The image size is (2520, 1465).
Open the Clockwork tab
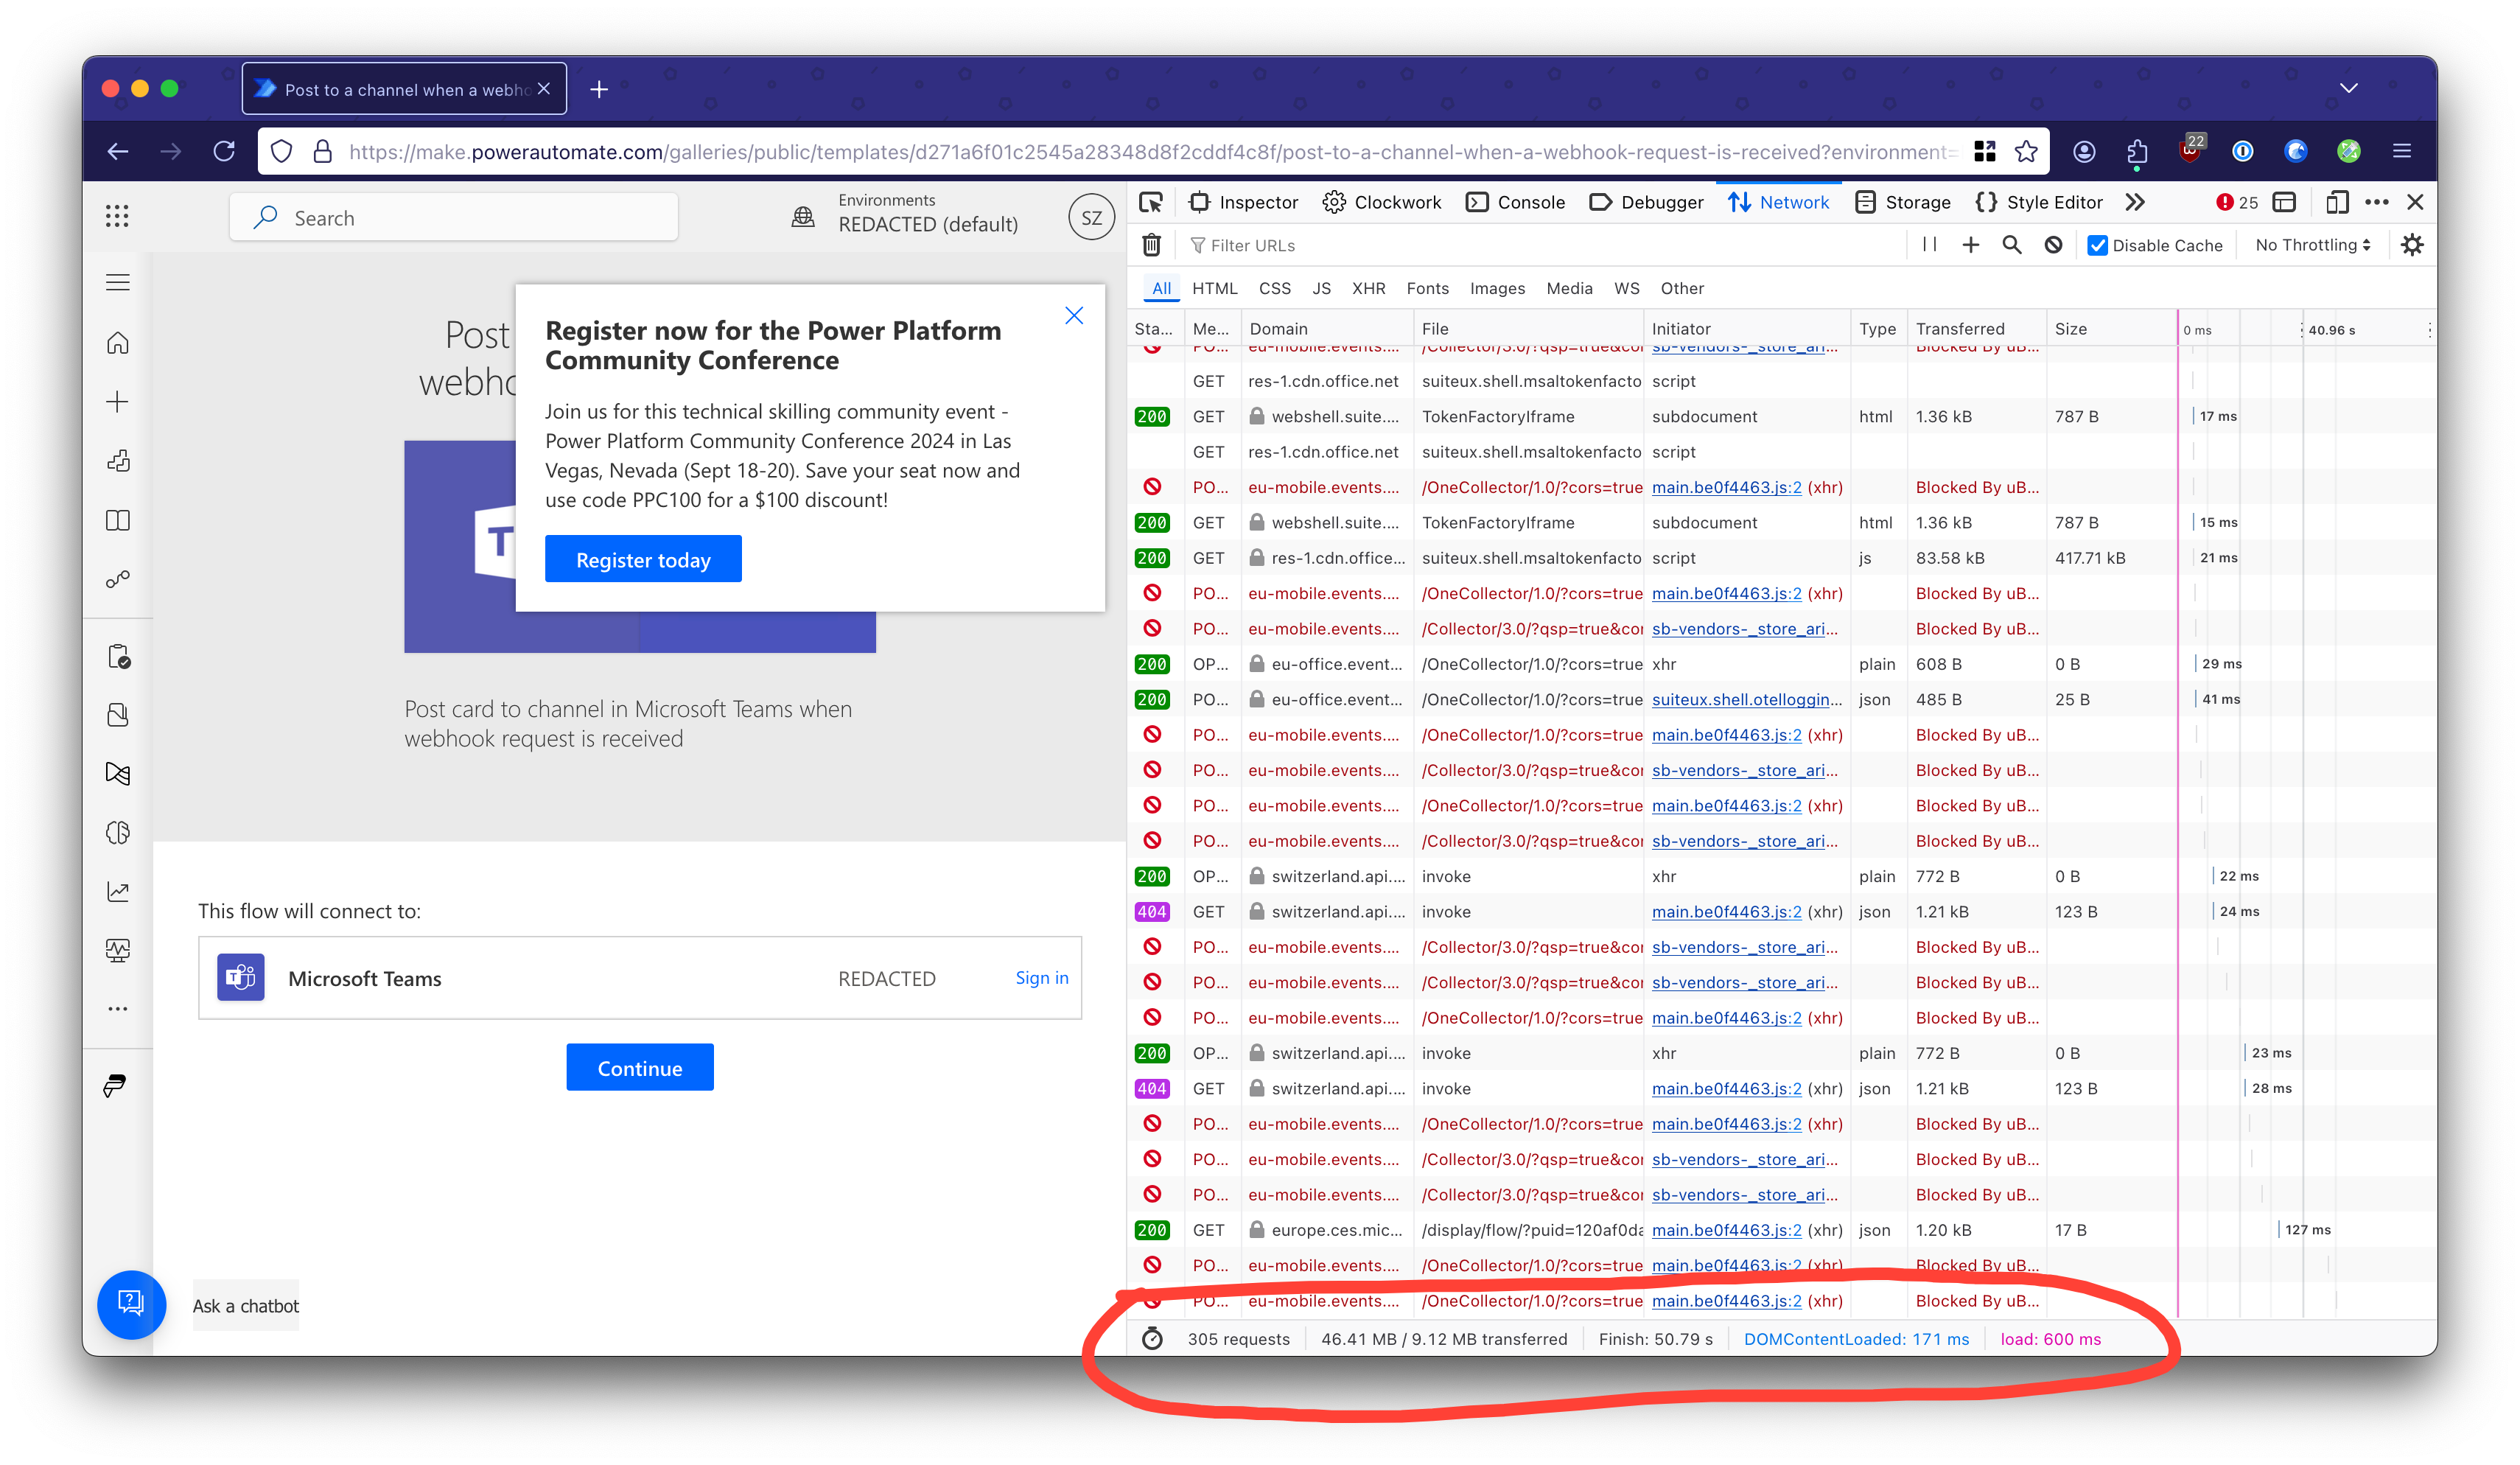click(1382, 202)
